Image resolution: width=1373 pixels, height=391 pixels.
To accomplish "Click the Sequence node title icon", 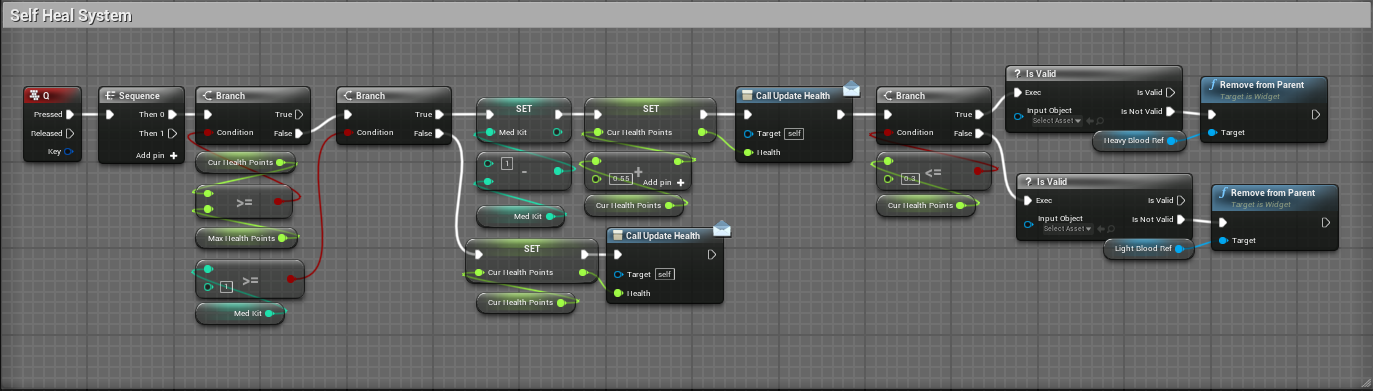I will [110, 96].
